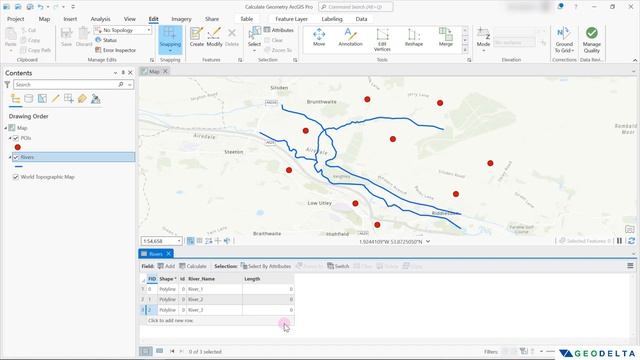
Task: Click Calculate field button
Action: pos(193,266)
